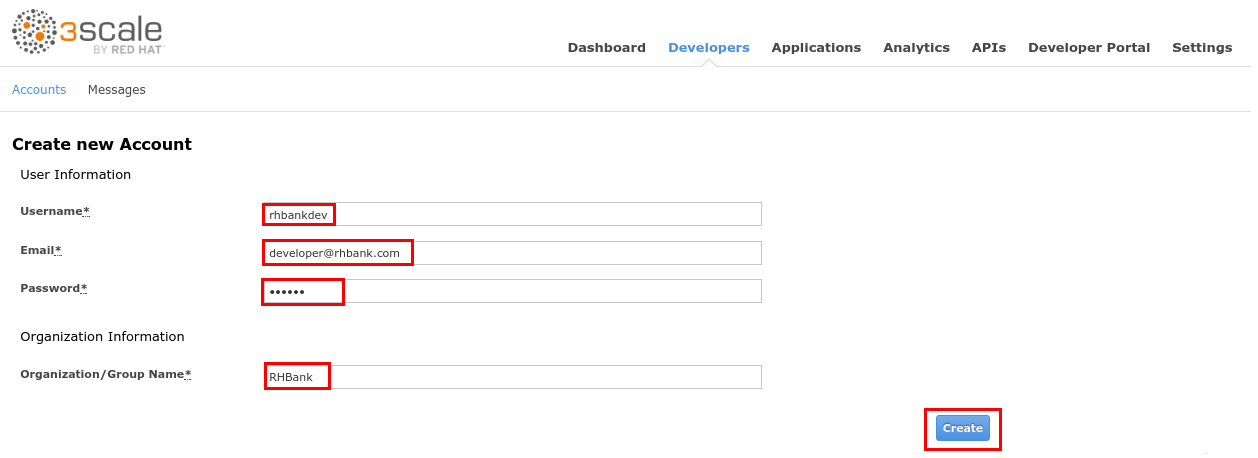Open the Analytics section
This screenshot has width=1258, height=458.
point(916,47)
